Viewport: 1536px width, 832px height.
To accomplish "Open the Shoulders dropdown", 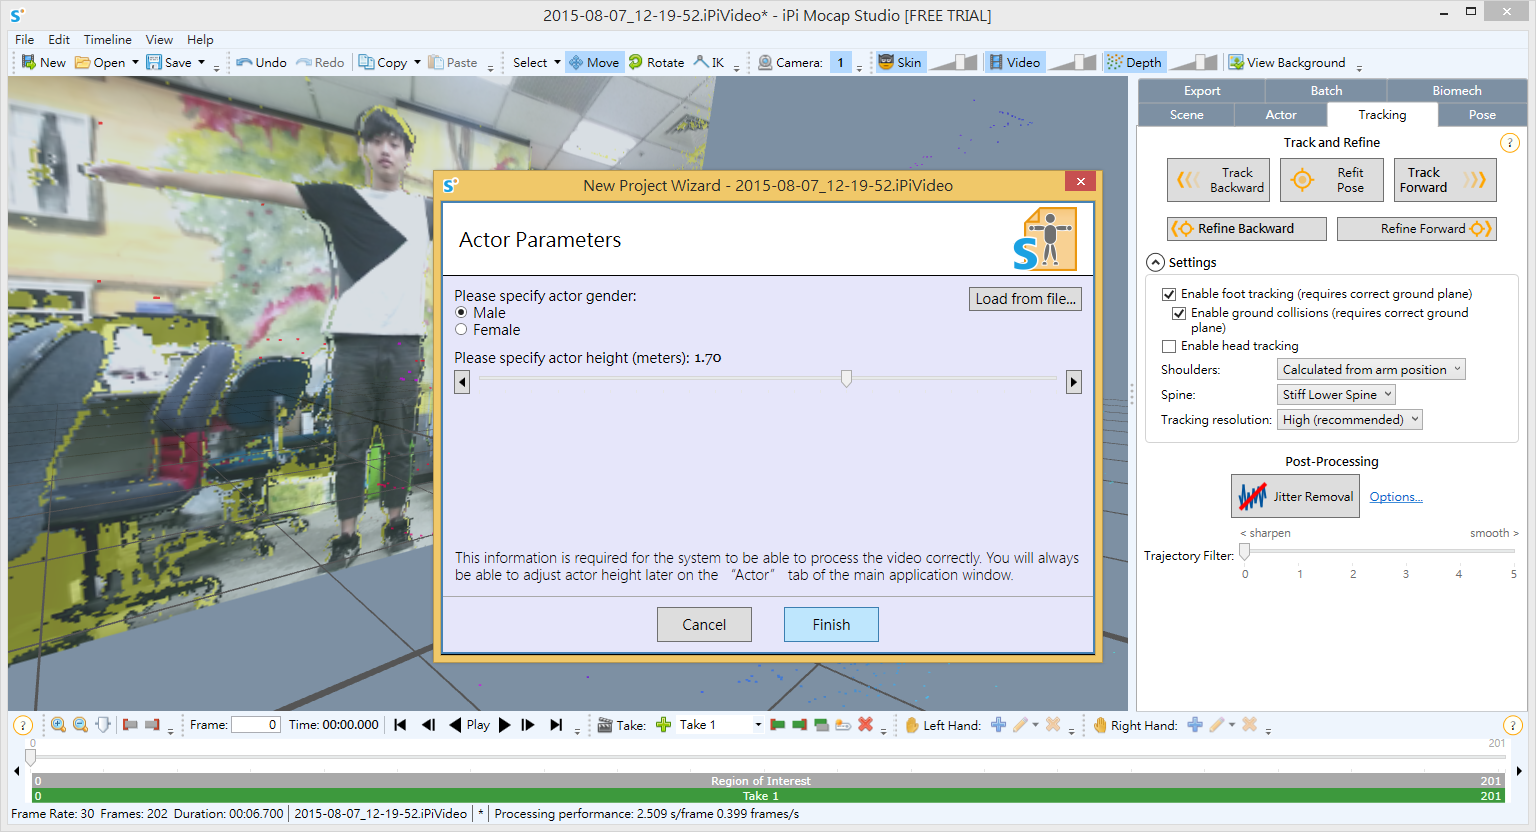I will pyautogui.click(x=1371, y=370).
